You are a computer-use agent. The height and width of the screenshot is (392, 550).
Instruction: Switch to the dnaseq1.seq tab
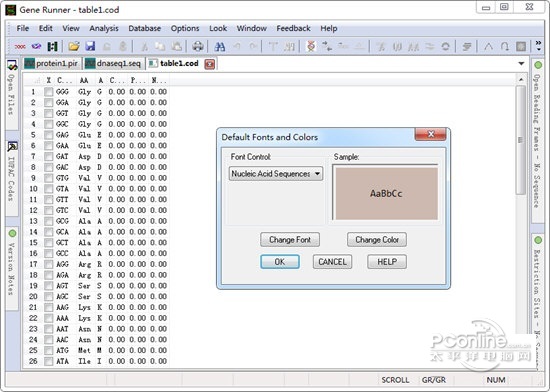coord(114,63)
